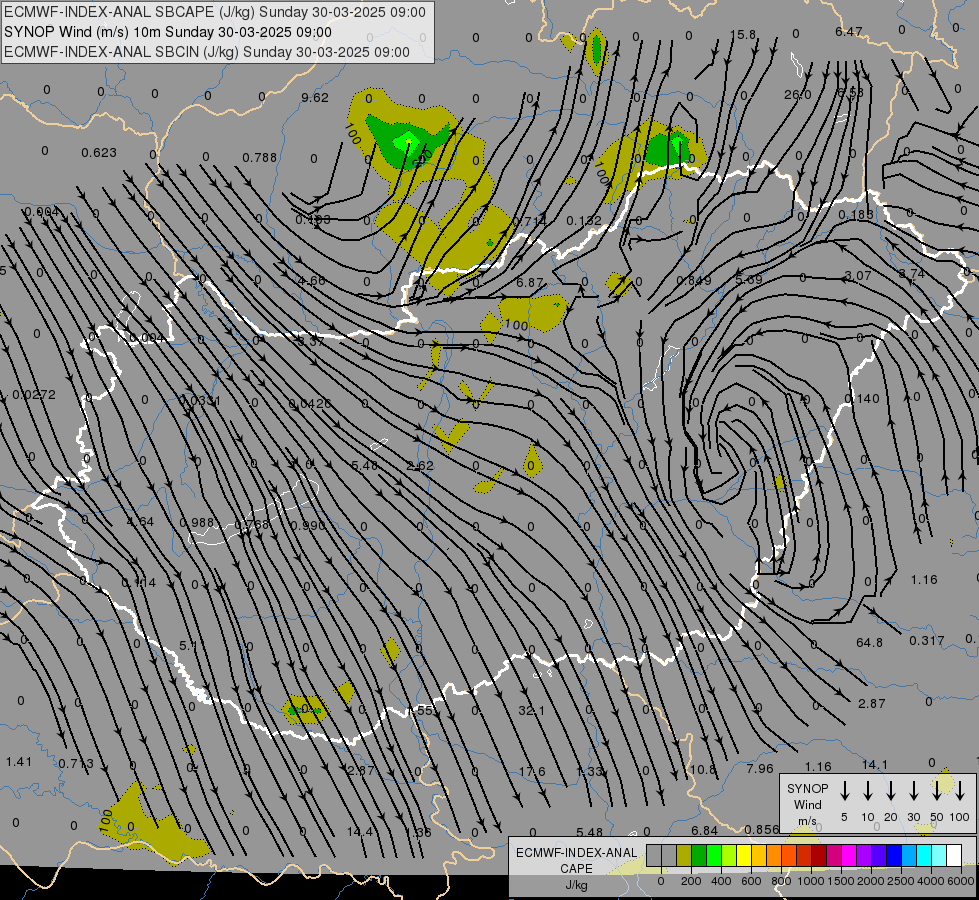Click the SYNOP Wind m/s legend label

coord(807,804)
